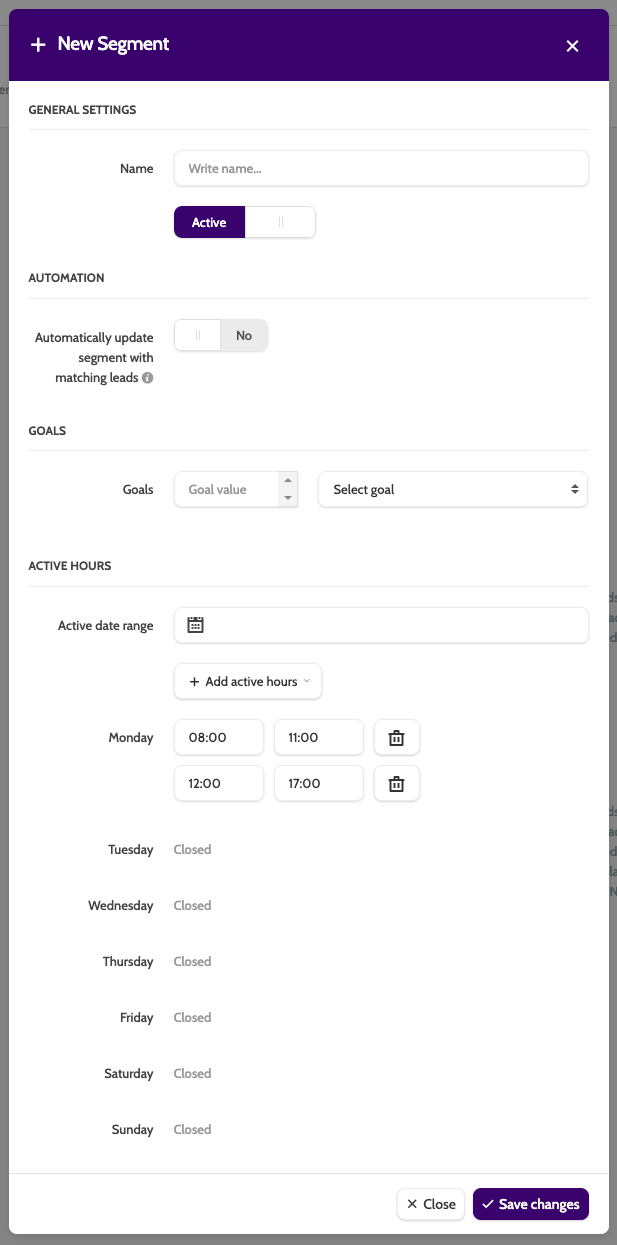Click the calendar icon in date range
Screen dimensions: 617x1245
tap(196, 625)
